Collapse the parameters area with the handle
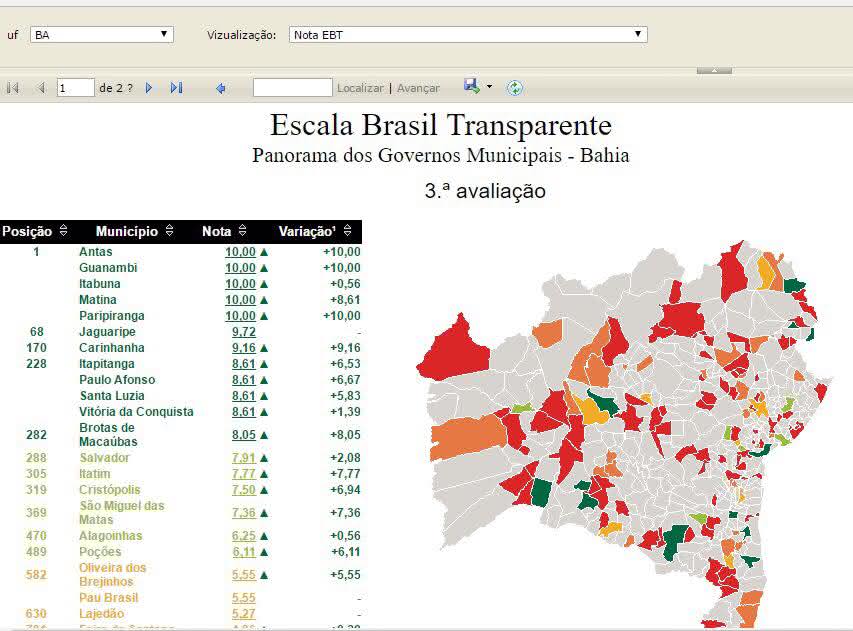The width and height of the screenshot is (853, 631). coord(714,70)
